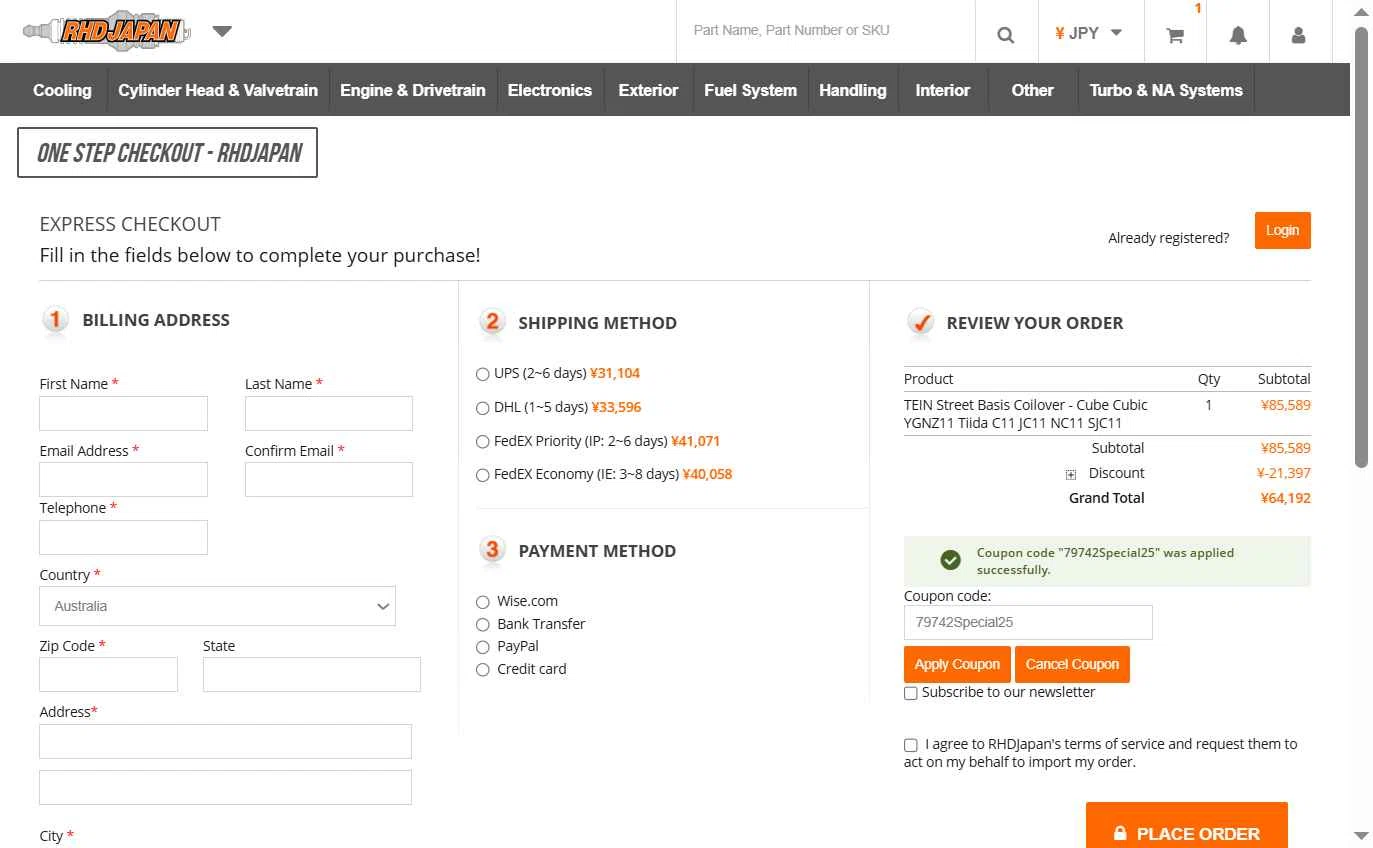The width and height of the screenshot is (1373, 848).
Task: Click the Confirm Email field
Action: [x=329, y=480]
